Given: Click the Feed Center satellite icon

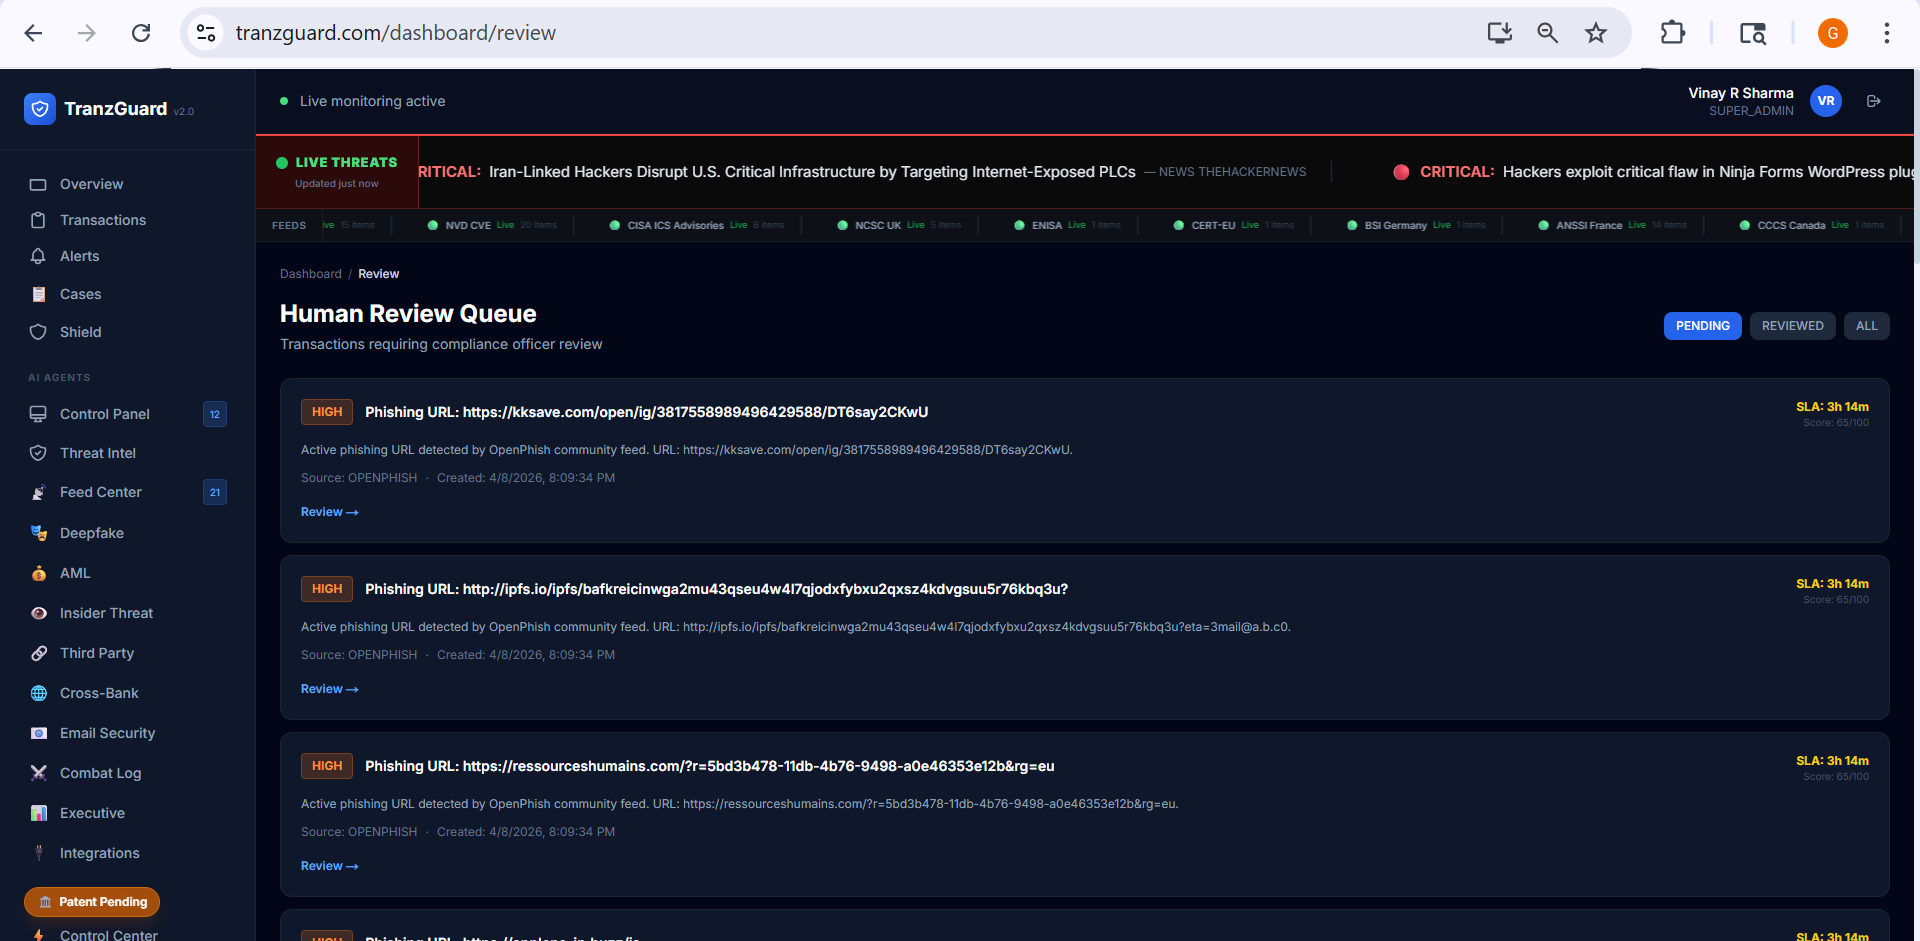Looking at the screenshot, I should pyautogui.click(x=38, y=492).
